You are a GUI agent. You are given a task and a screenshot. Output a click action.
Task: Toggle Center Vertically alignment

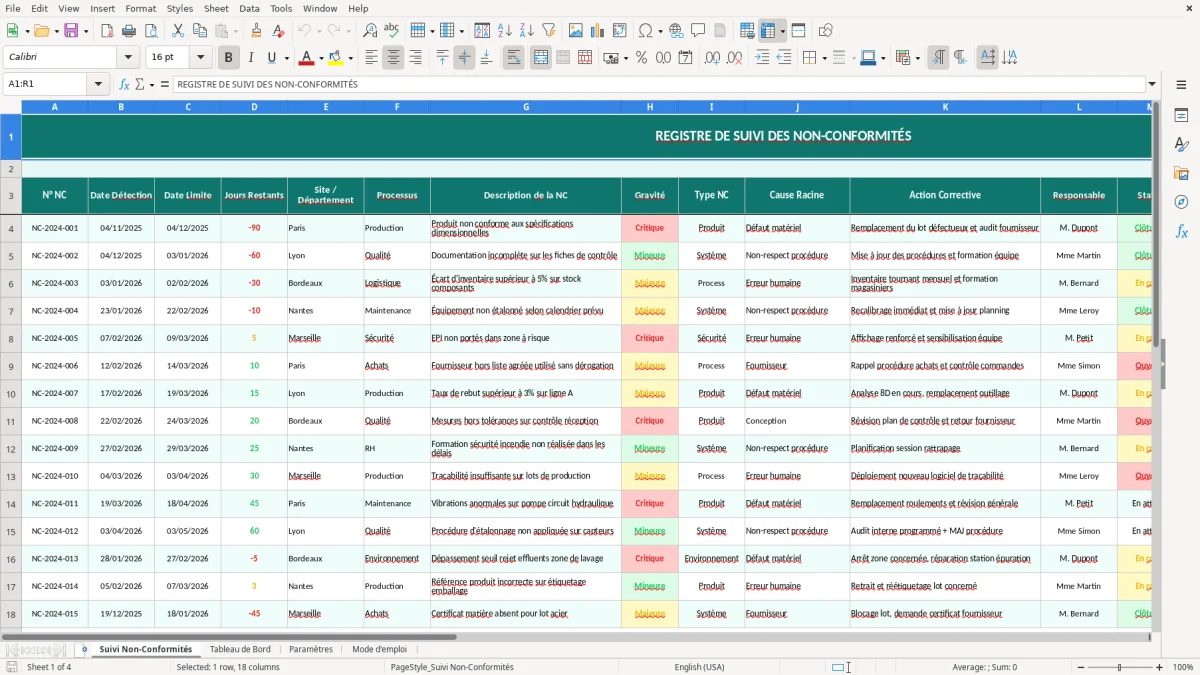464,58
